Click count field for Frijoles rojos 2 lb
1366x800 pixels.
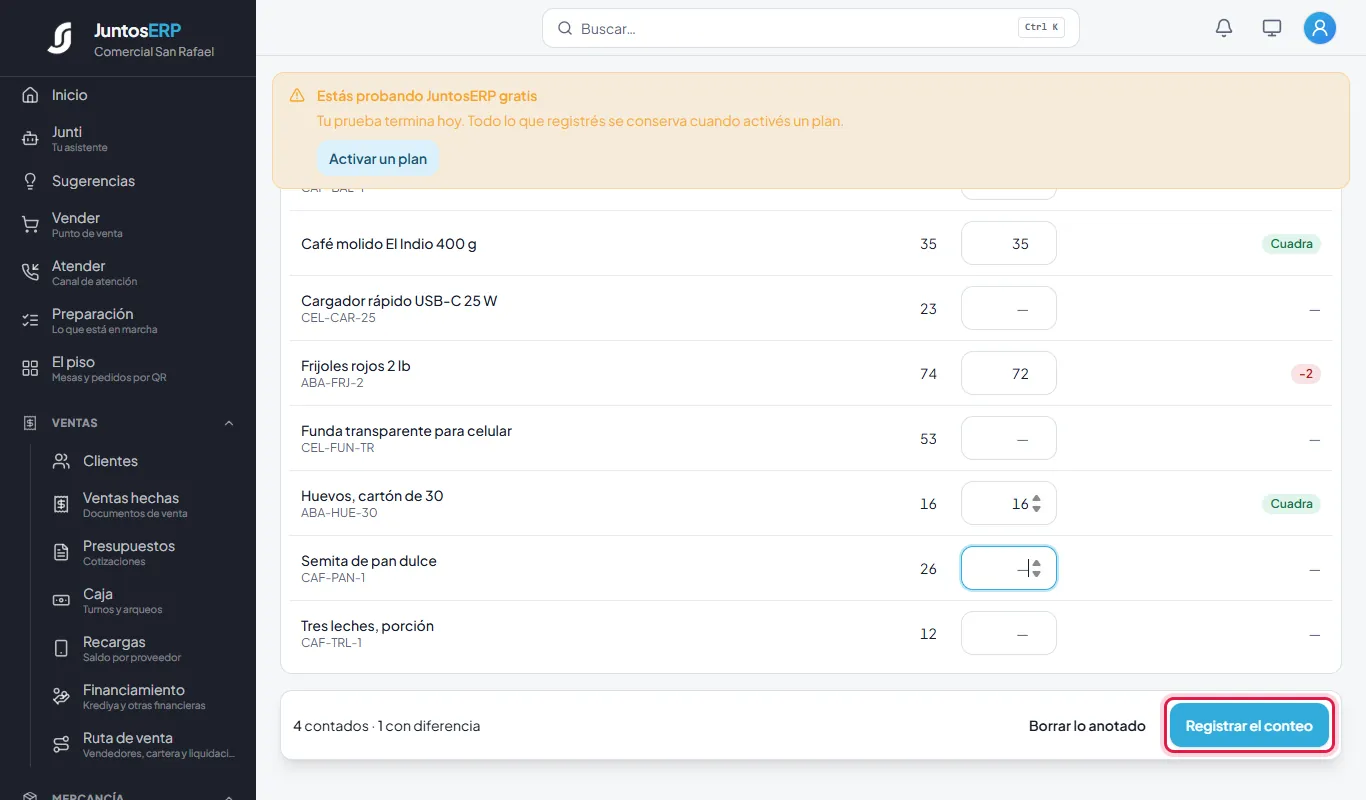tap(1009, 373)
